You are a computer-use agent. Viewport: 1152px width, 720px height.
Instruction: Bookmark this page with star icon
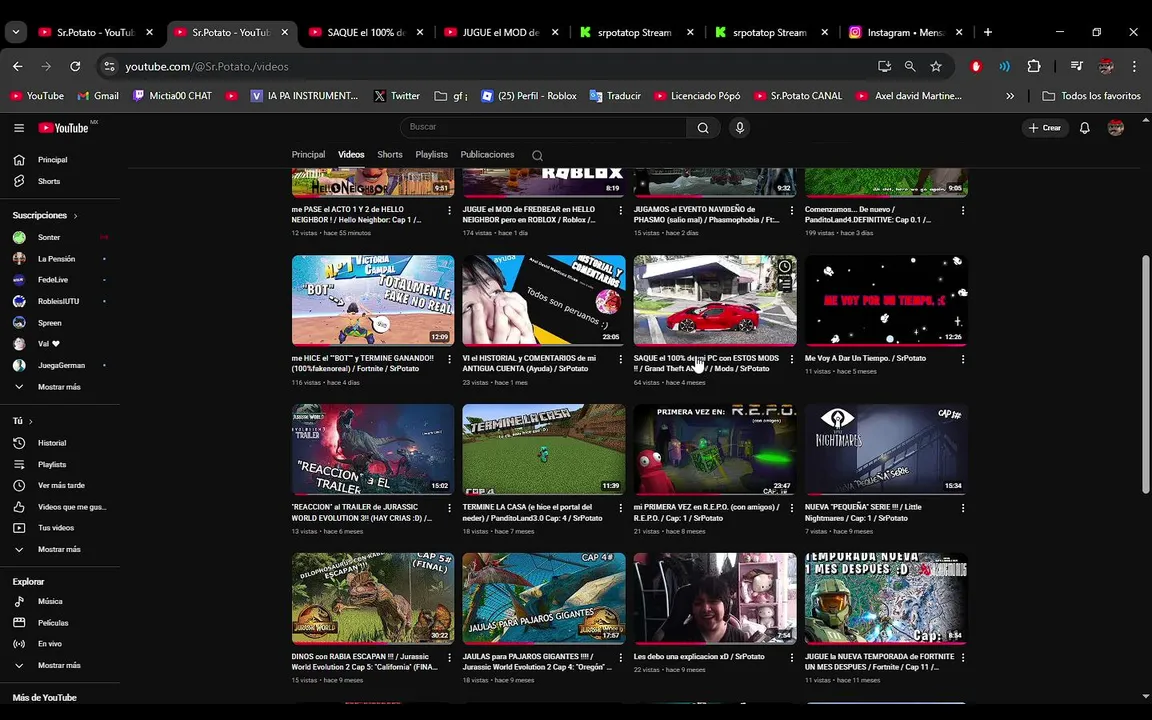point(936,66)
